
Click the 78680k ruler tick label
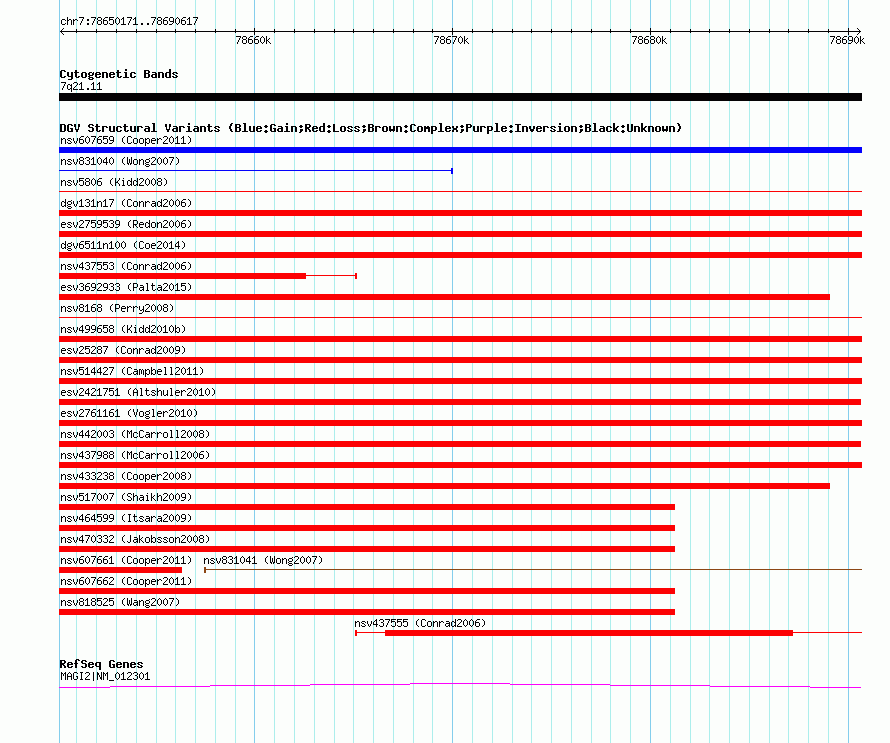[x=649, y=40]
